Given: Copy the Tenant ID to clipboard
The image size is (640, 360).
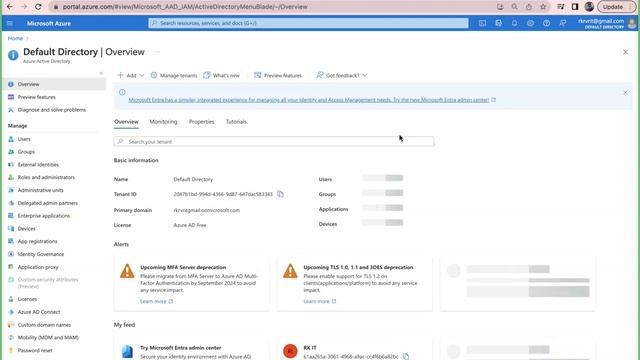Looking at the screenshot, I should pyautogui.click(x=280, y=194).
